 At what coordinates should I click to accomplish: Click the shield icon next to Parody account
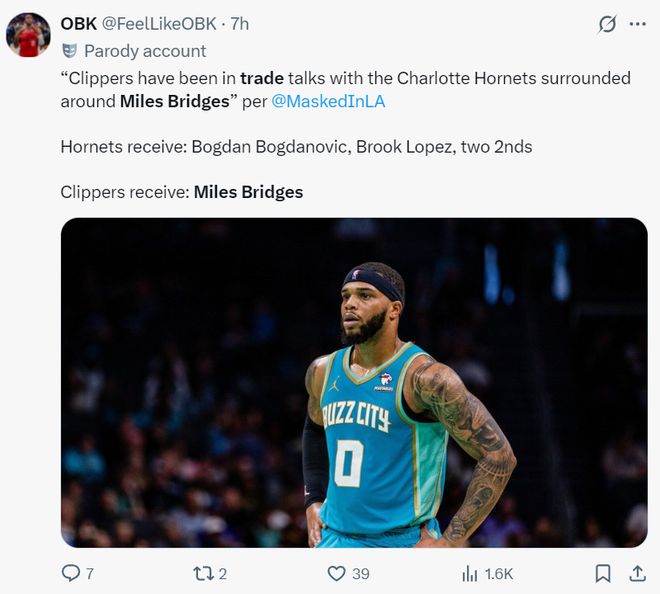[x=69, y=50]
